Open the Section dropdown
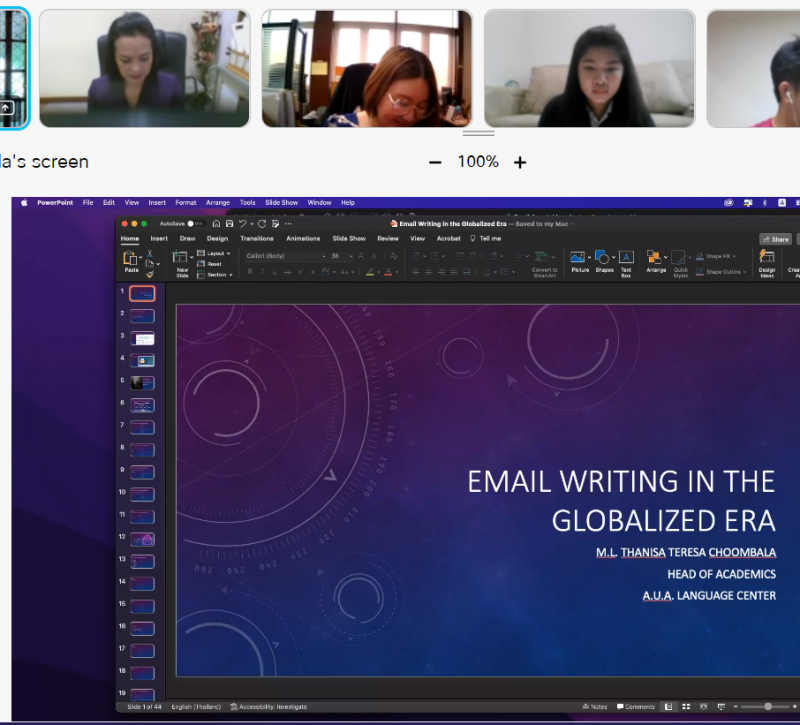This screenshot has width=800, height=725. point(215,274)
